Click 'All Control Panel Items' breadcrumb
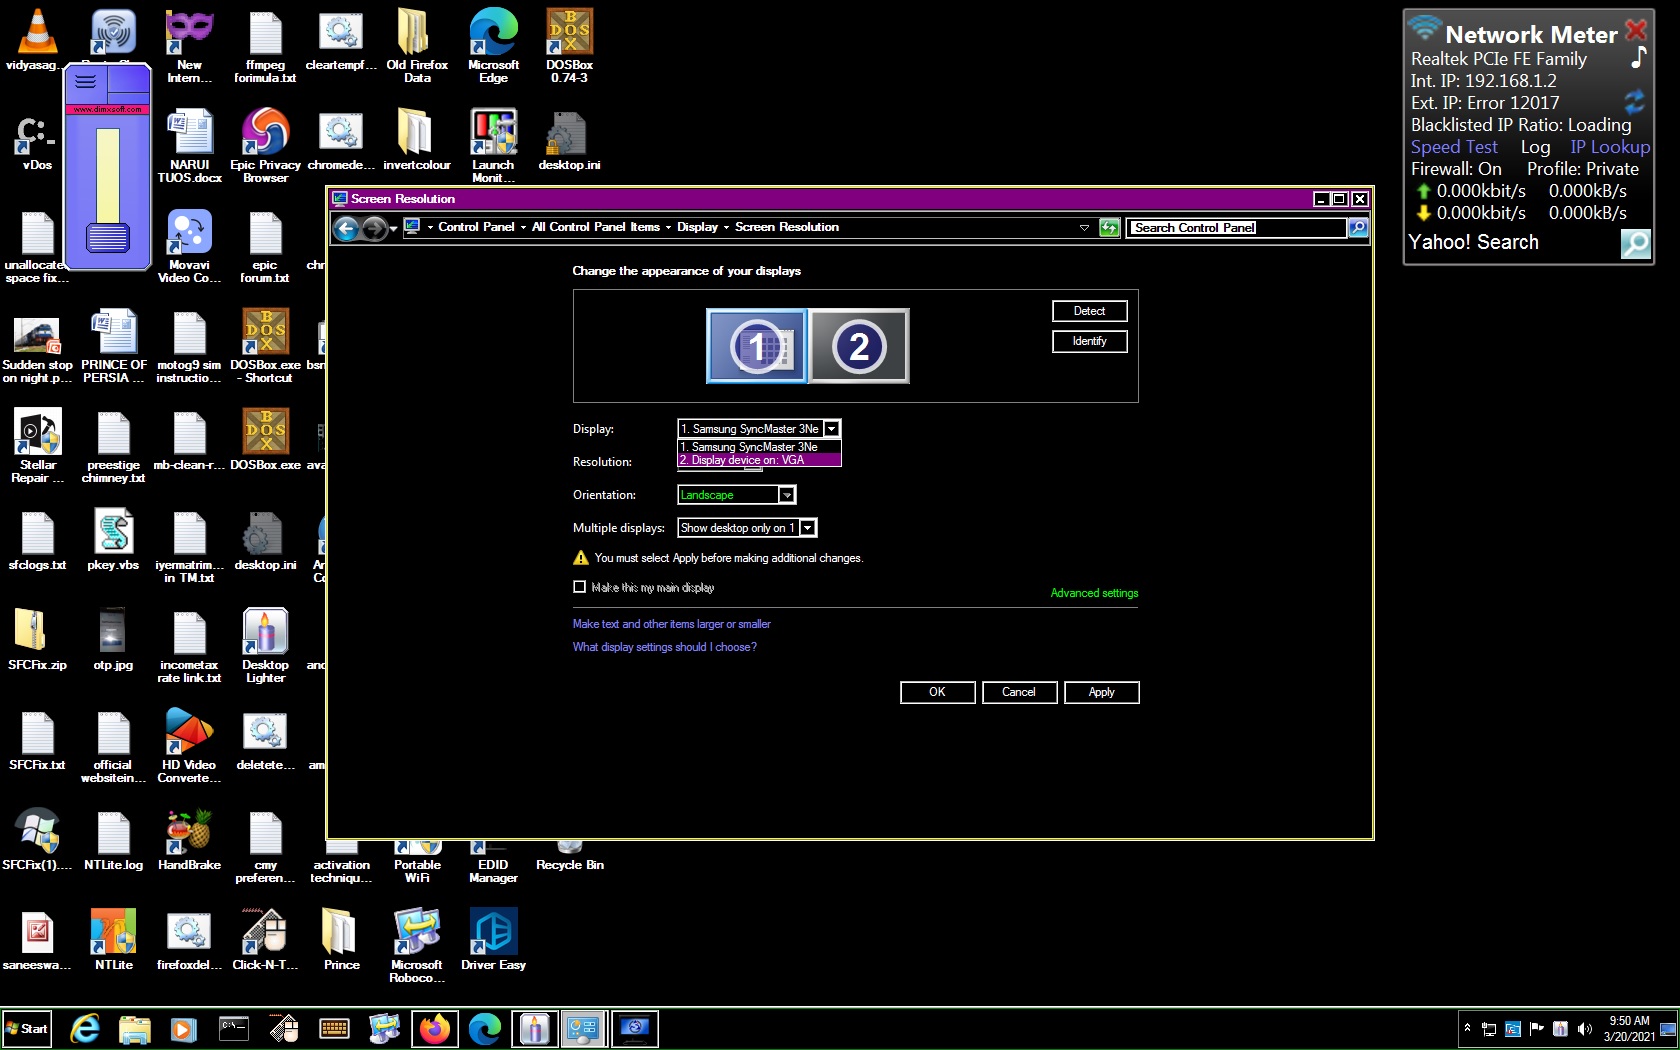The height and width of the screenshot is (1050, 1680). coord(595,227)
